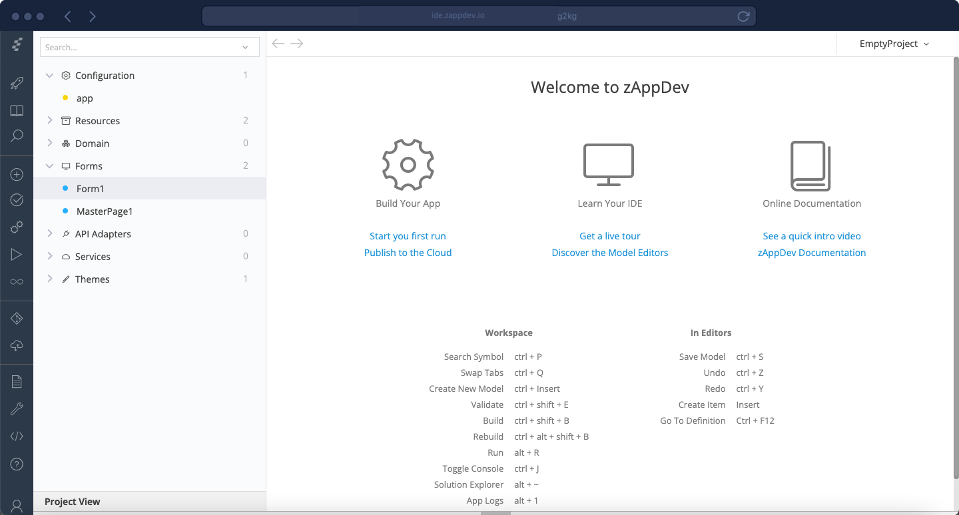Screen dimensions: 959x515
Task: Expand the Resources tree node
Action: click(50, 121)
